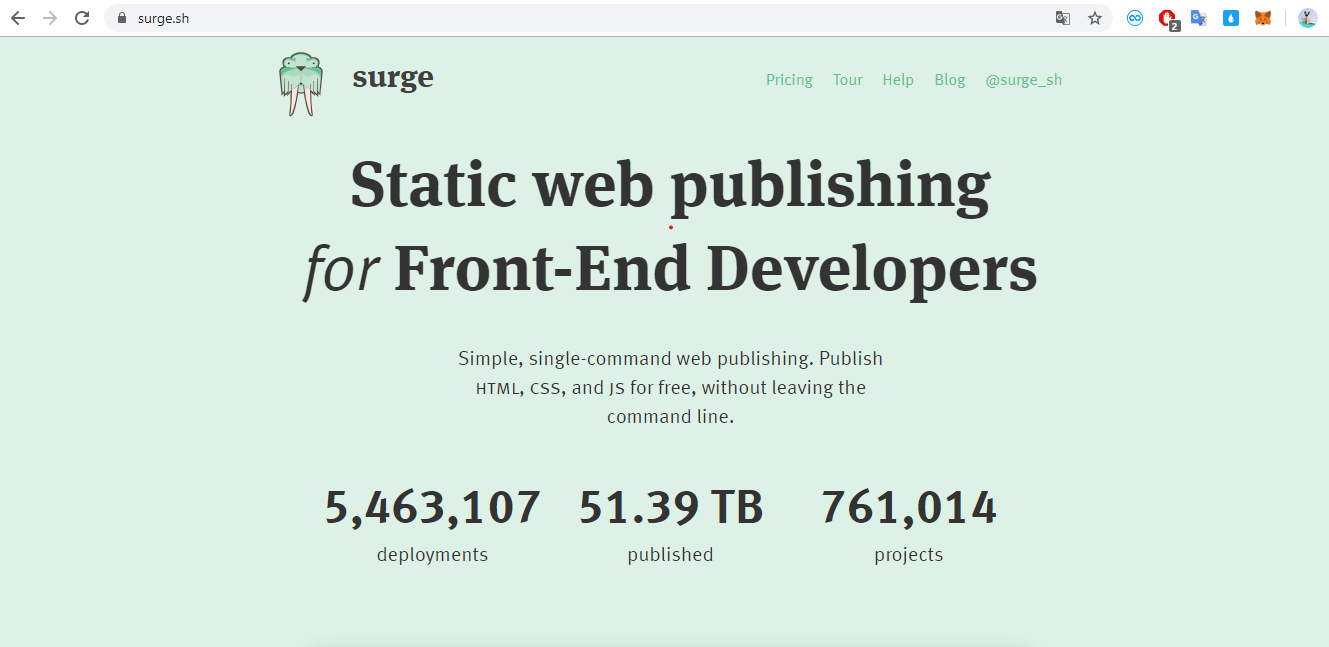The width and height of the screenshot is (1329, 647).
Task: Click the padlock site information icon
Action: [122, 18]
